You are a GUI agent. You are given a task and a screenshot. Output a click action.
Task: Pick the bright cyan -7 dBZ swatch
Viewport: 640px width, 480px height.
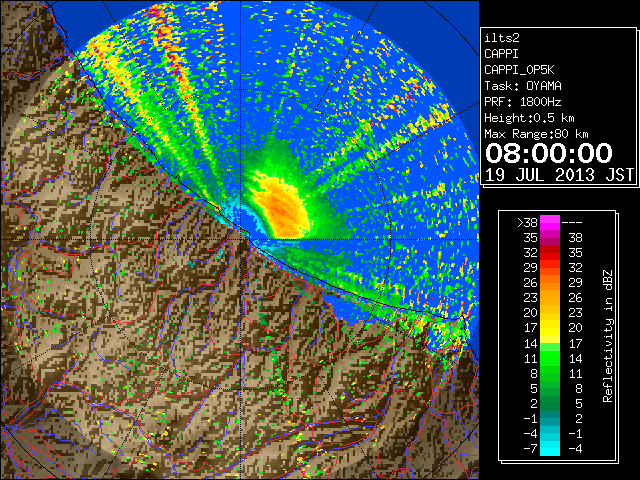550,449
